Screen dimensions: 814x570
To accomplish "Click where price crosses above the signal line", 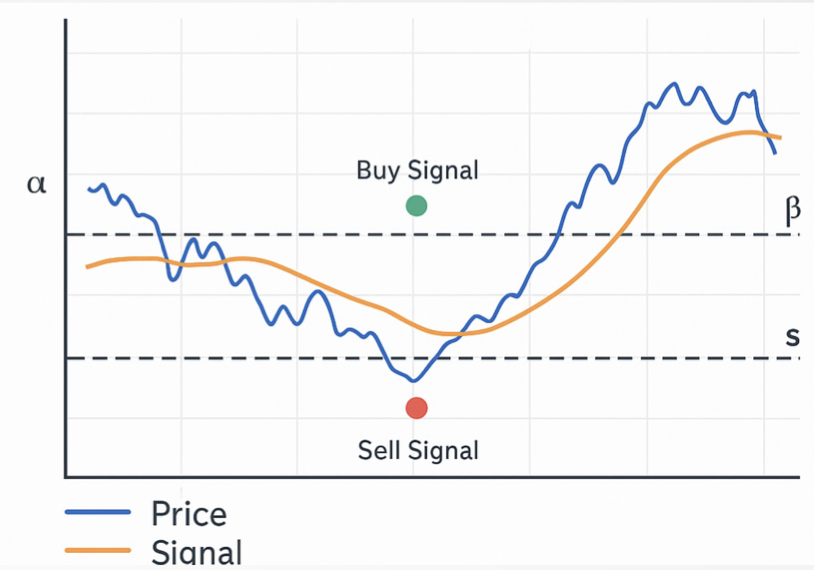I will [459, 333].
